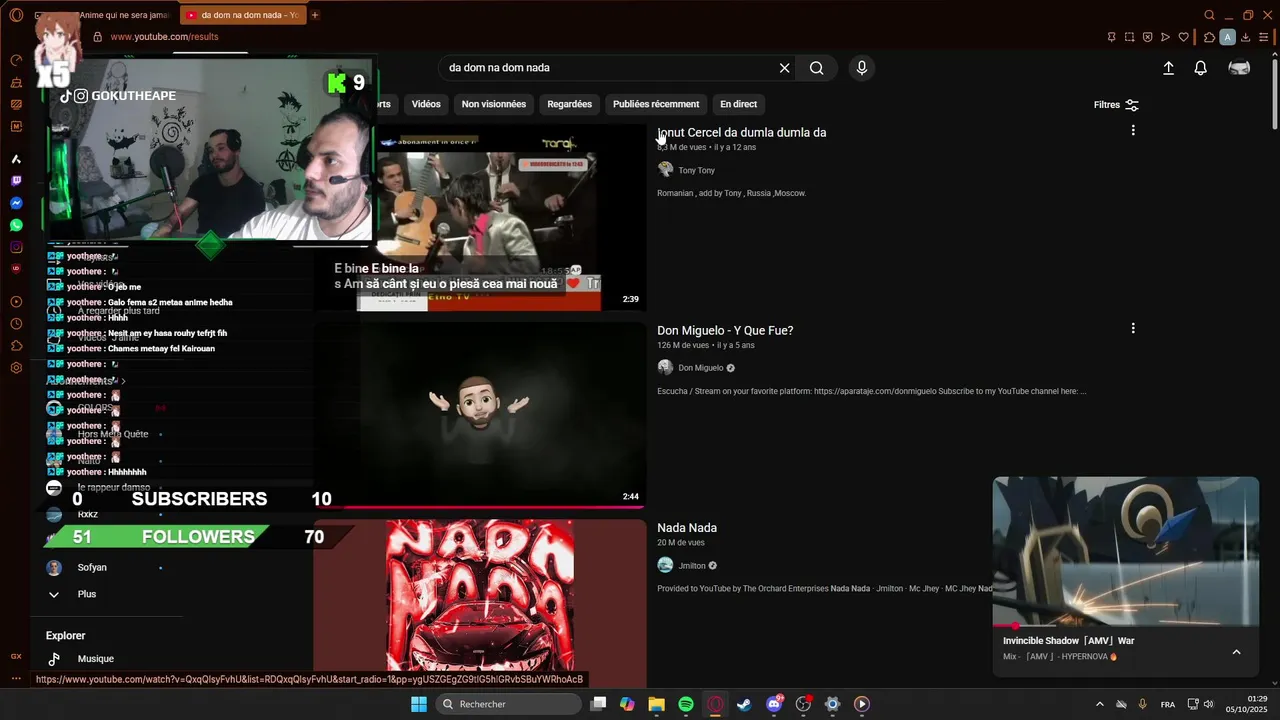Open WhatsApp in Opera GX sidebar
The height and width of the screenshot is (720, 1280).
(16, 225)
